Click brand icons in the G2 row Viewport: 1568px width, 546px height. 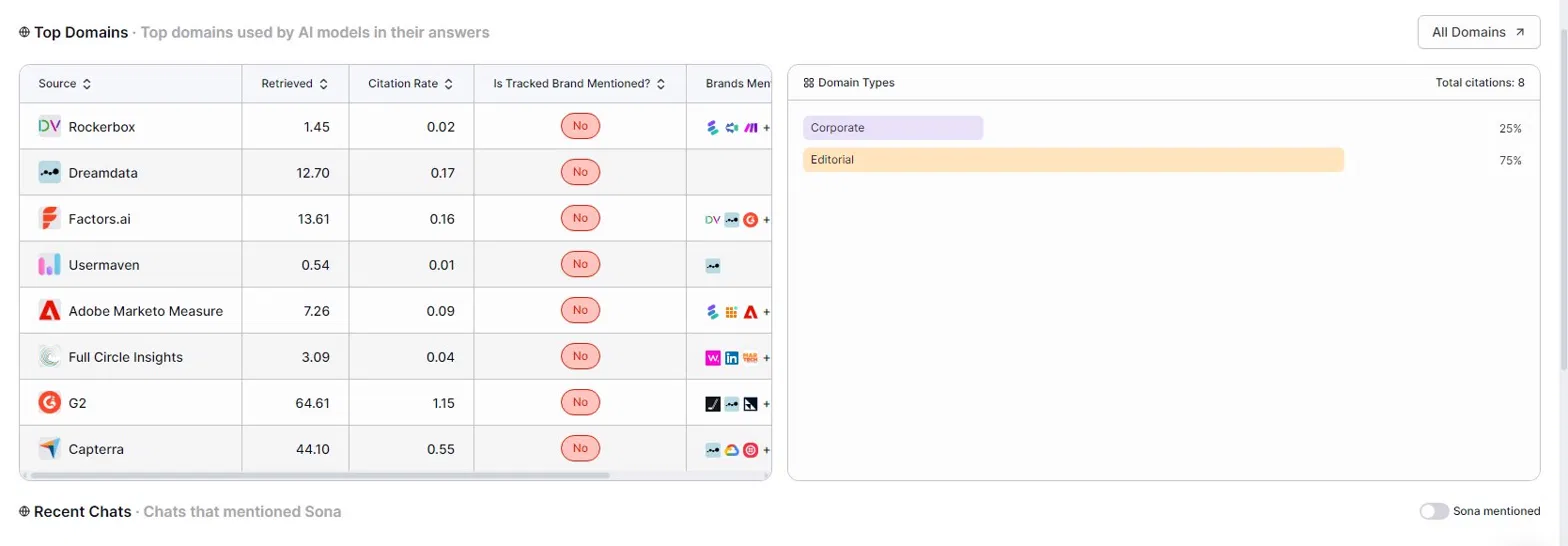click(737, 404)
